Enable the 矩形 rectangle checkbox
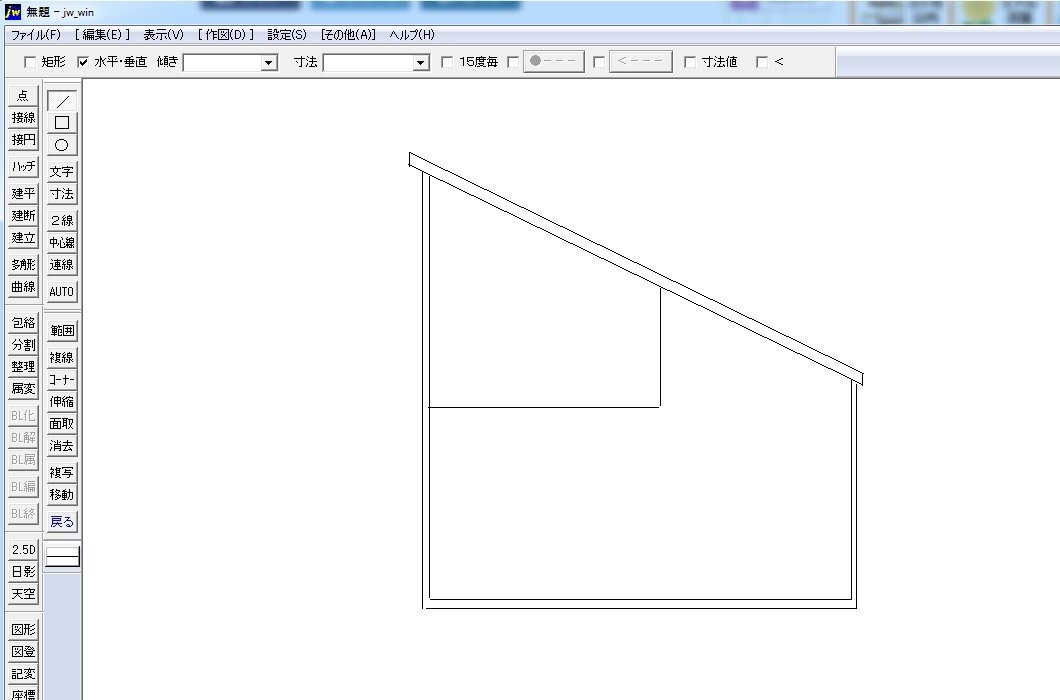Image resolution: width=1060 pixels, height=700 pixels. 30,62
